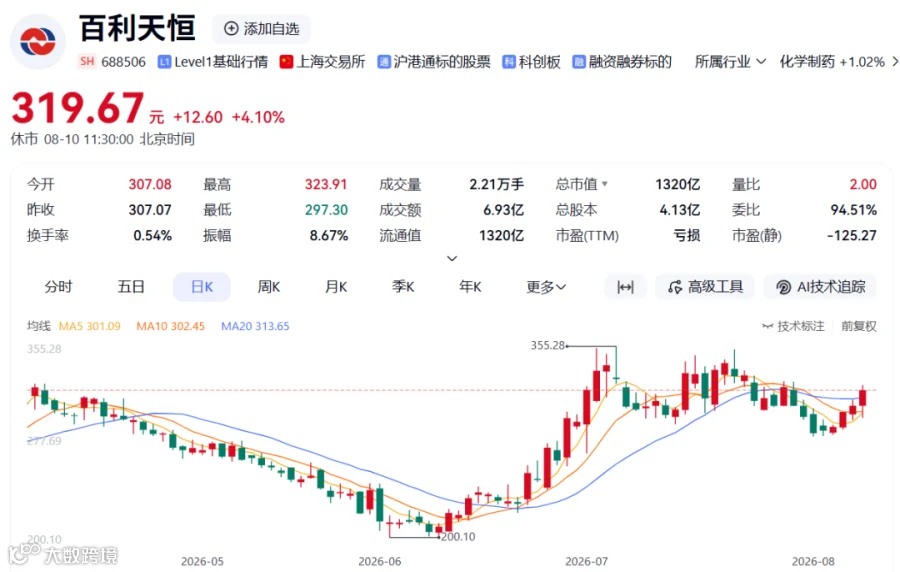This screenshot has width=900, height=572.
Task: Click the 成交量 2.21万手 value
Action: [496, 184]
